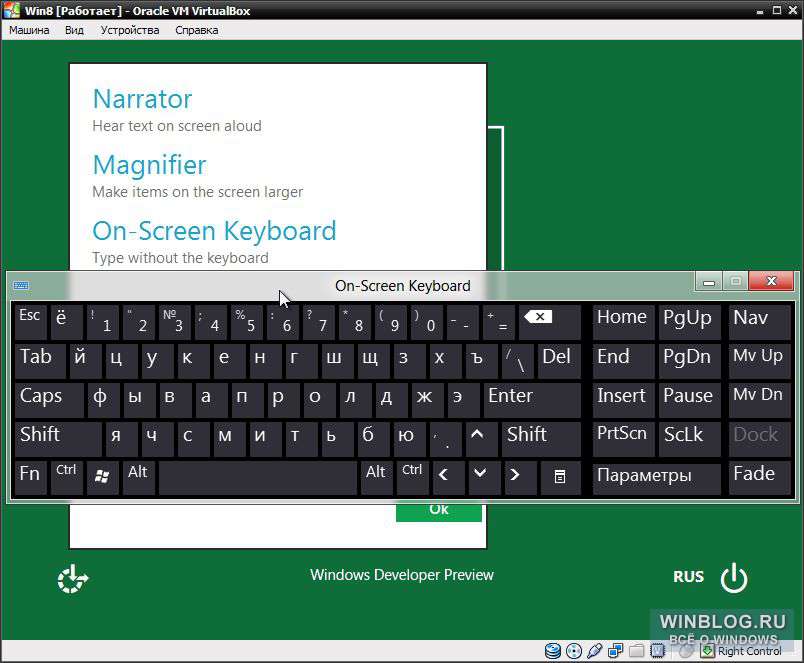The image size is (804, 663).
Task: Open the Справка menu
Action: click(196, 30)
